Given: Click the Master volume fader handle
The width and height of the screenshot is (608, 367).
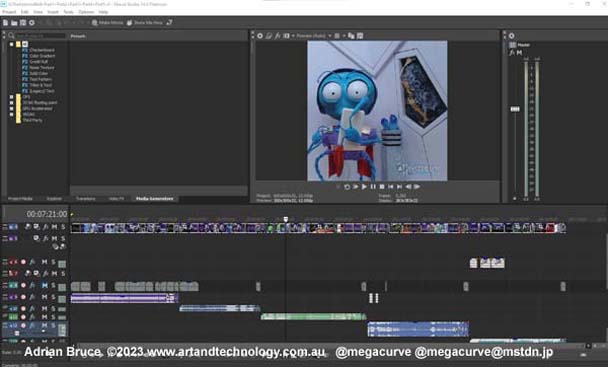Looking at the screenshot, I should pyautogui.click(x=515, y=109).
